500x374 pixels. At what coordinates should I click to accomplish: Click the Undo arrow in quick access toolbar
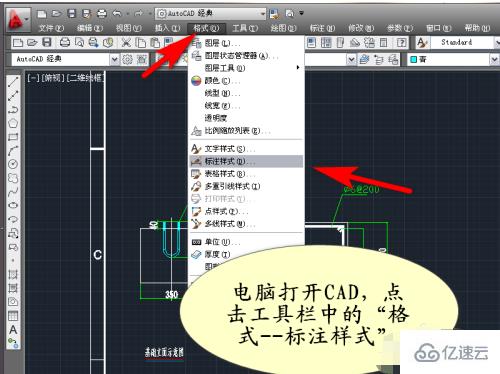pos(117,14)
